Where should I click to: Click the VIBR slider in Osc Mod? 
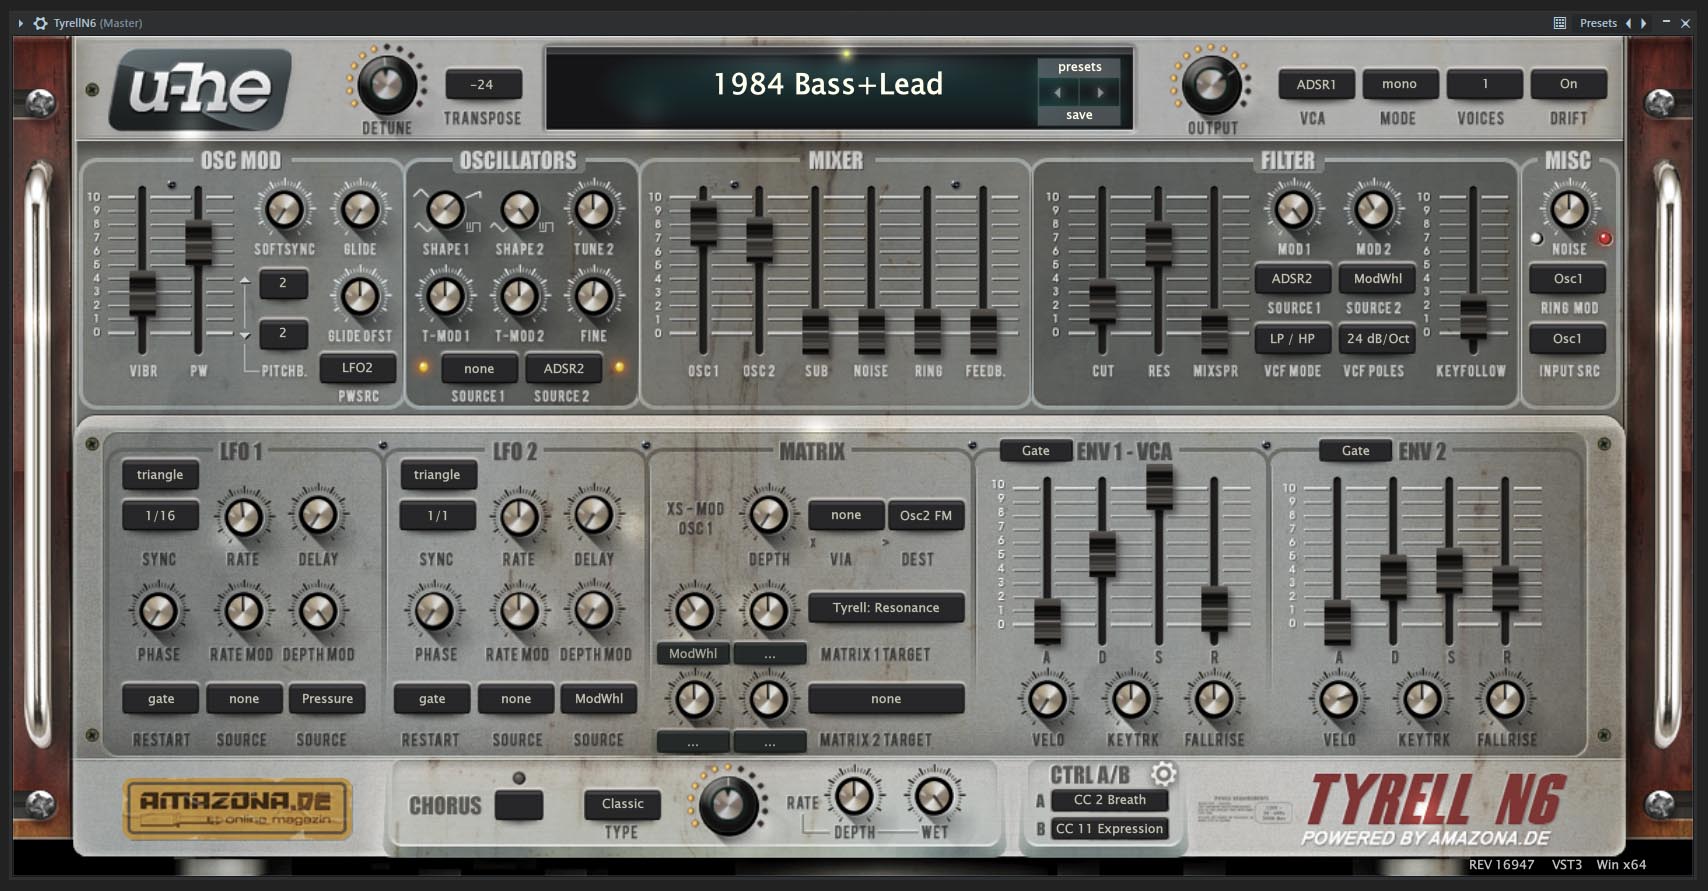(x=142, y=296)
